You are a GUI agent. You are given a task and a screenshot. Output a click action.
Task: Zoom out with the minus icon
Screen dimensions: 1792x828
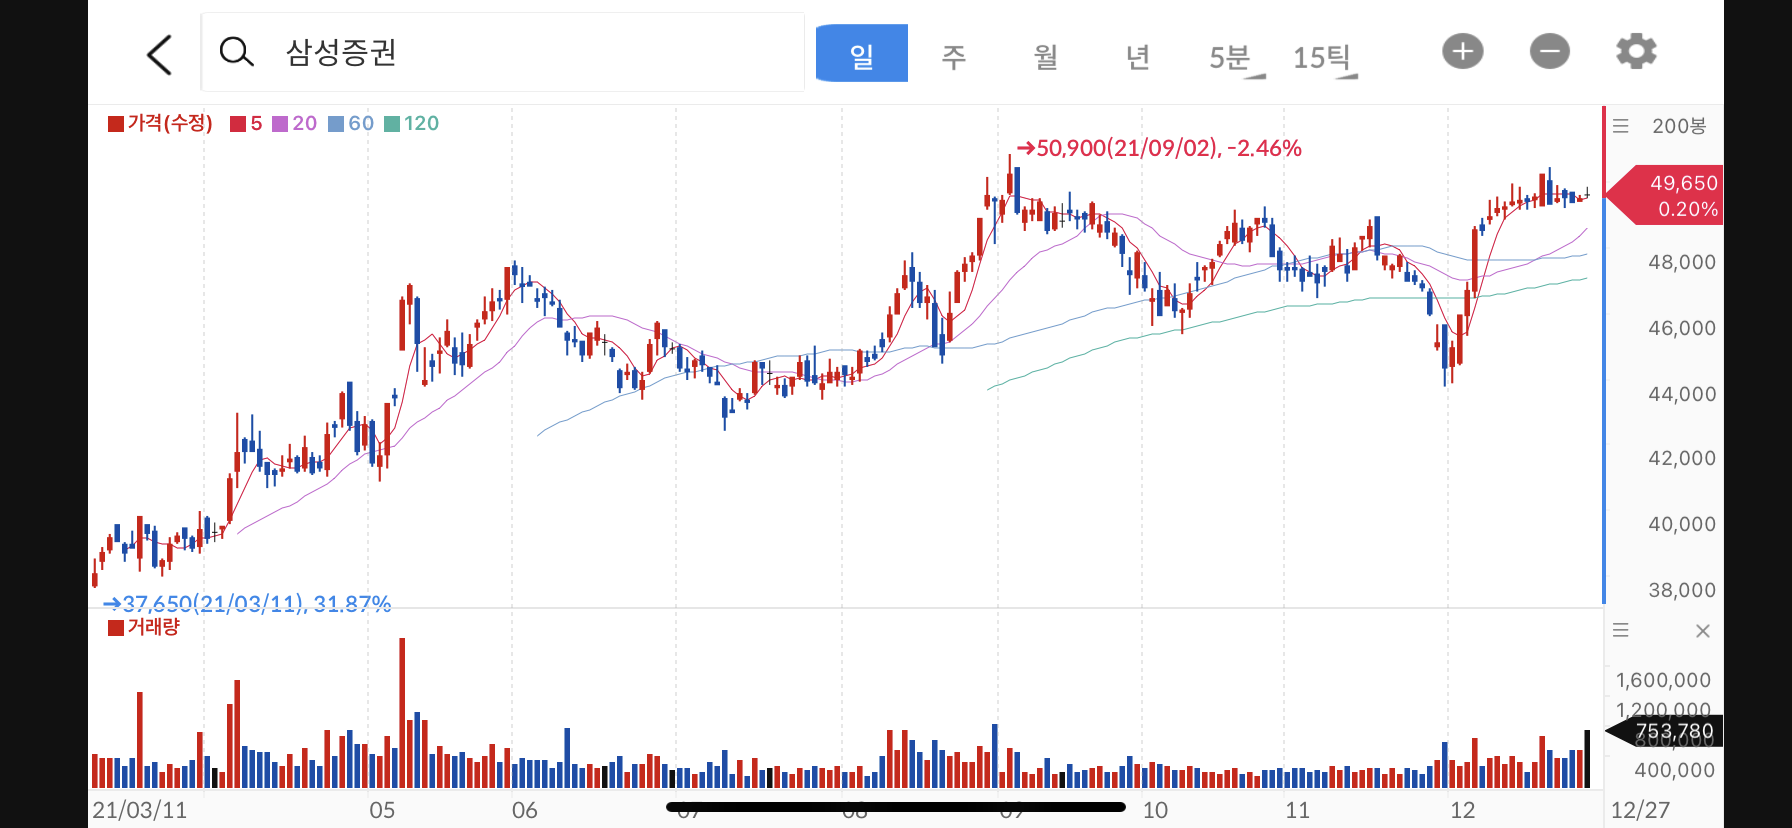pyautogui.click(x=1550, y=51)
